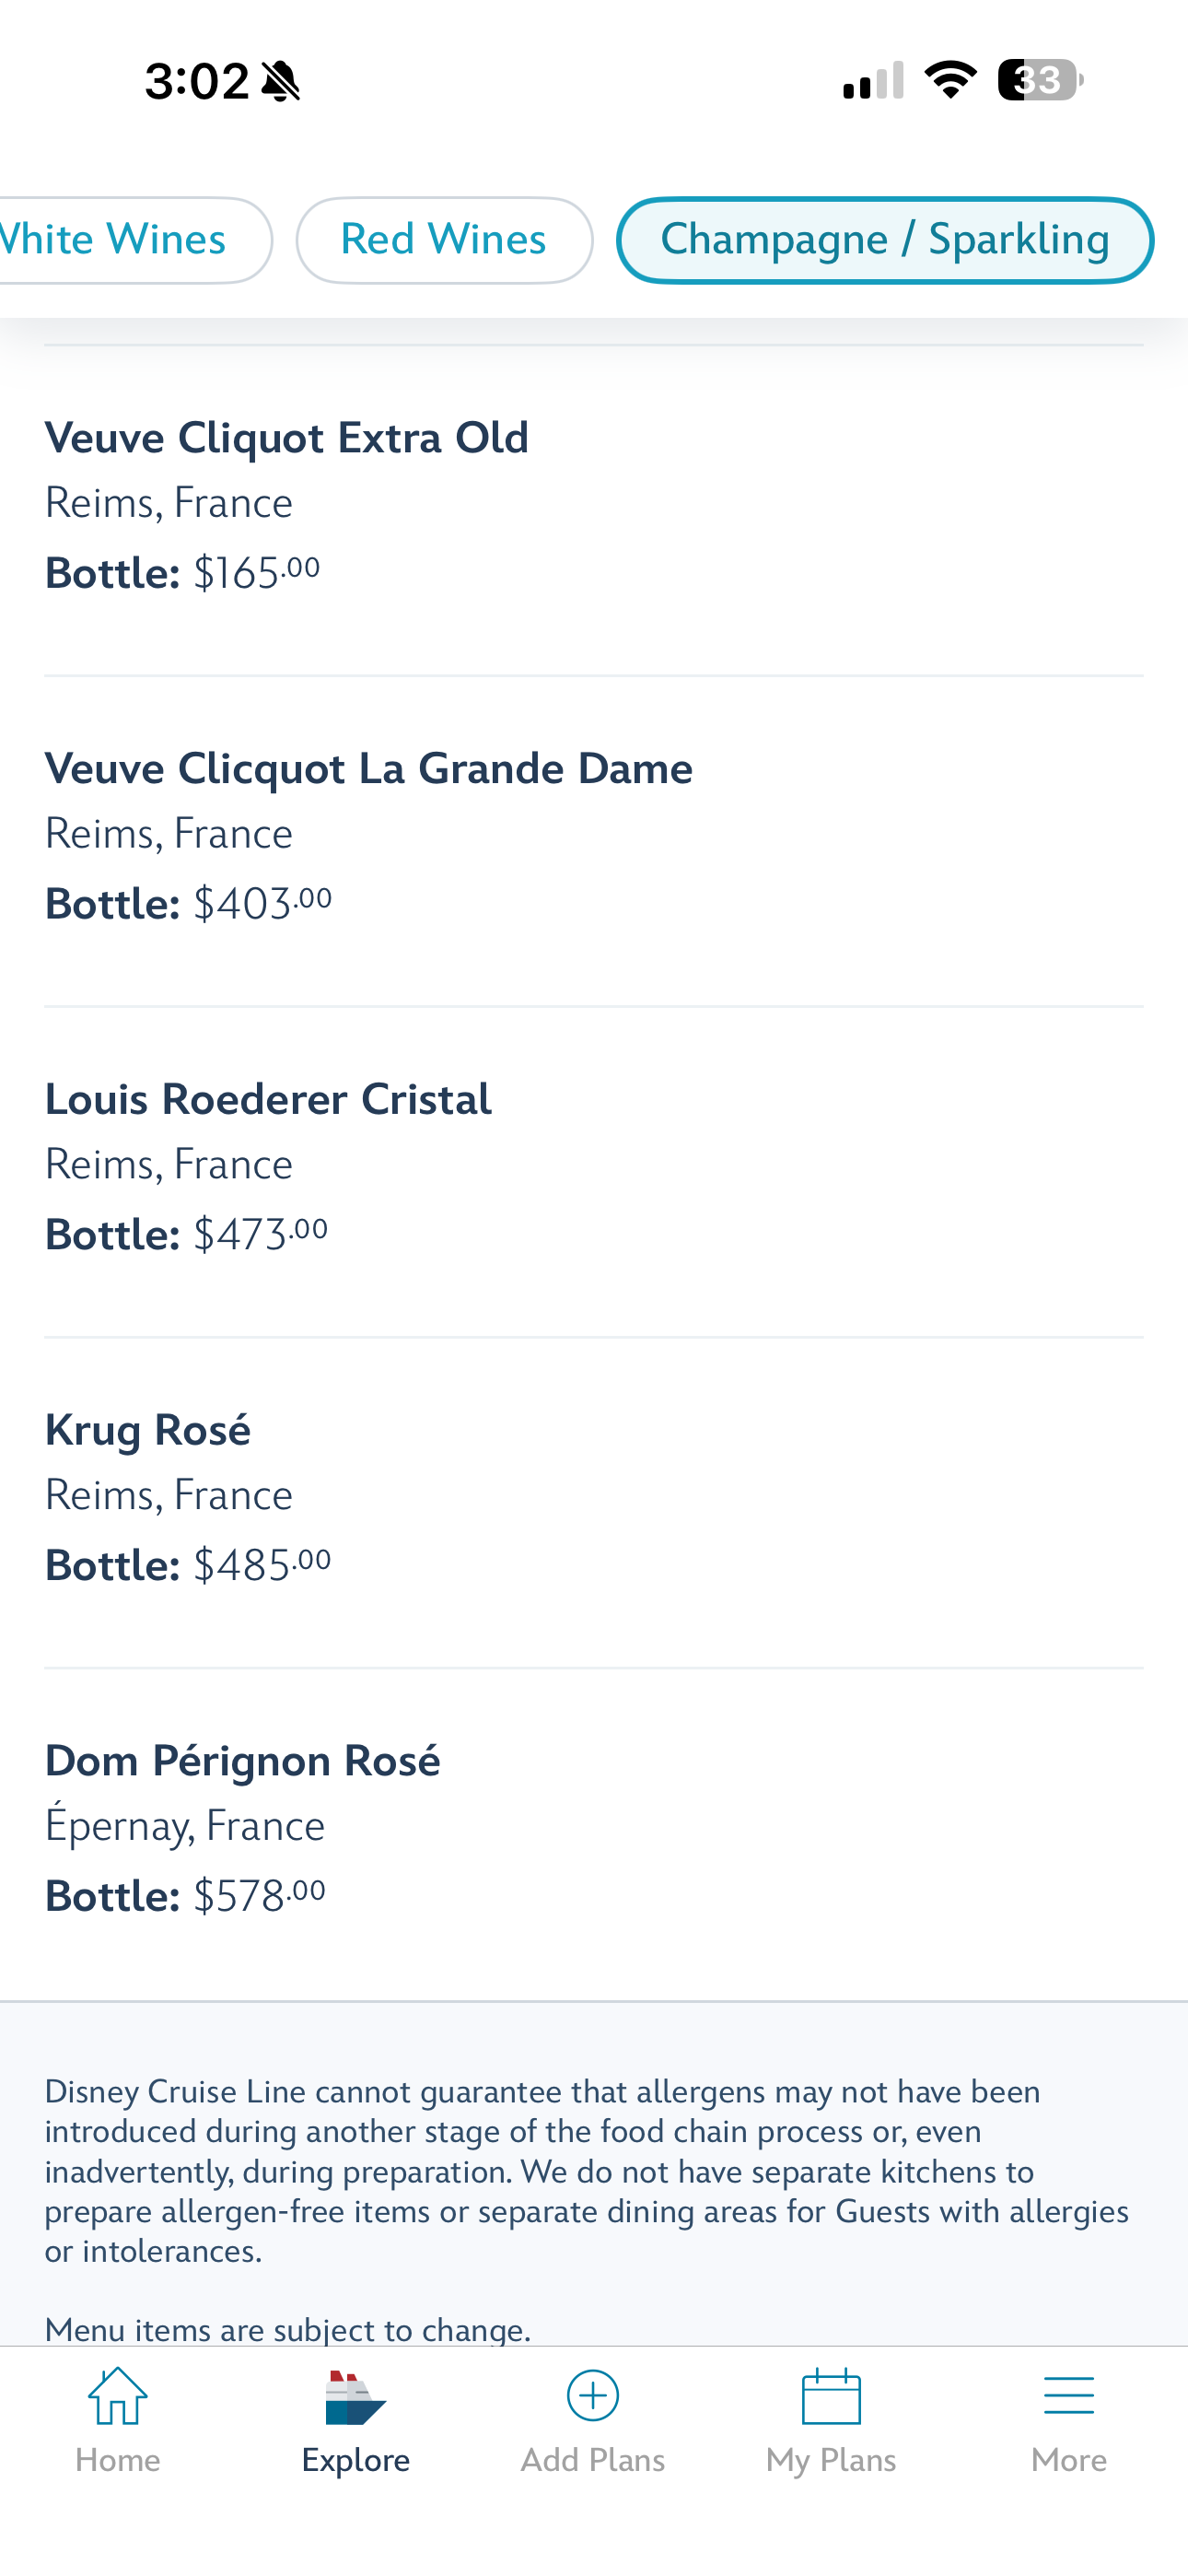Image resolution: width=1188 pixels, height=2576 pixels.
Task: Select Veuve Cliquot Extra Old item
Action: (x=287, y=438)
